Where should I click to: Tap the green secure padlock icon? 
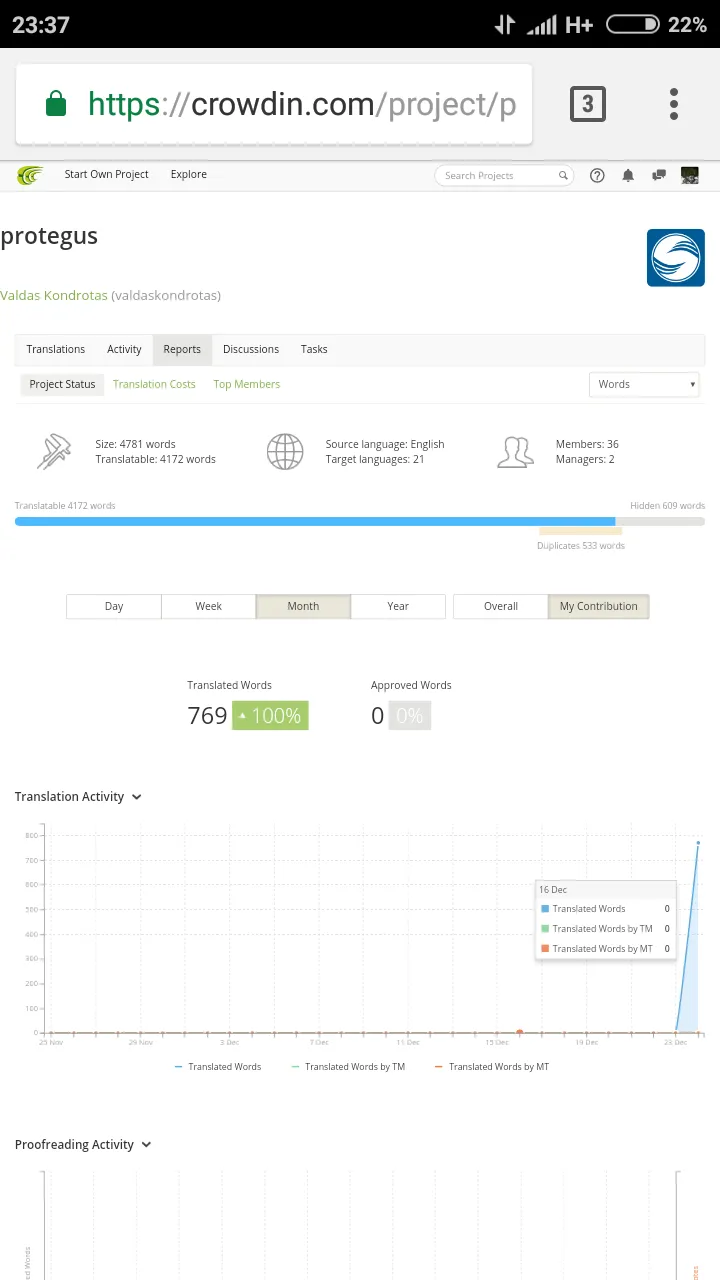pos(56,104)
